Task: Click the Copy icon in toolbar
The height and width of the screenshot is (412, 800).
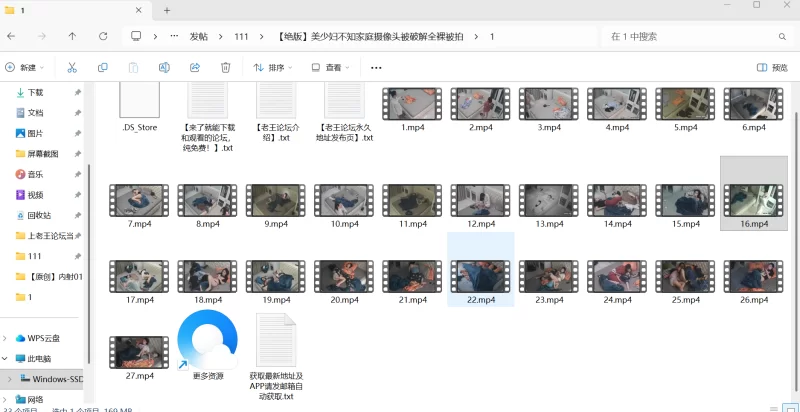Action: coord(103,68)
